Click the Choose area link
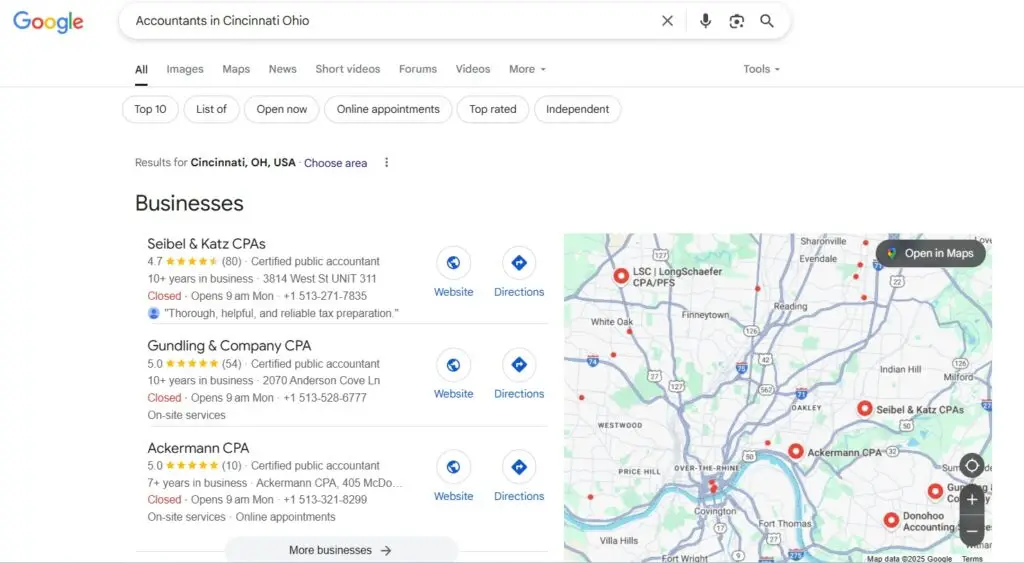The image size is (1024, 563). tap(336, 163)
